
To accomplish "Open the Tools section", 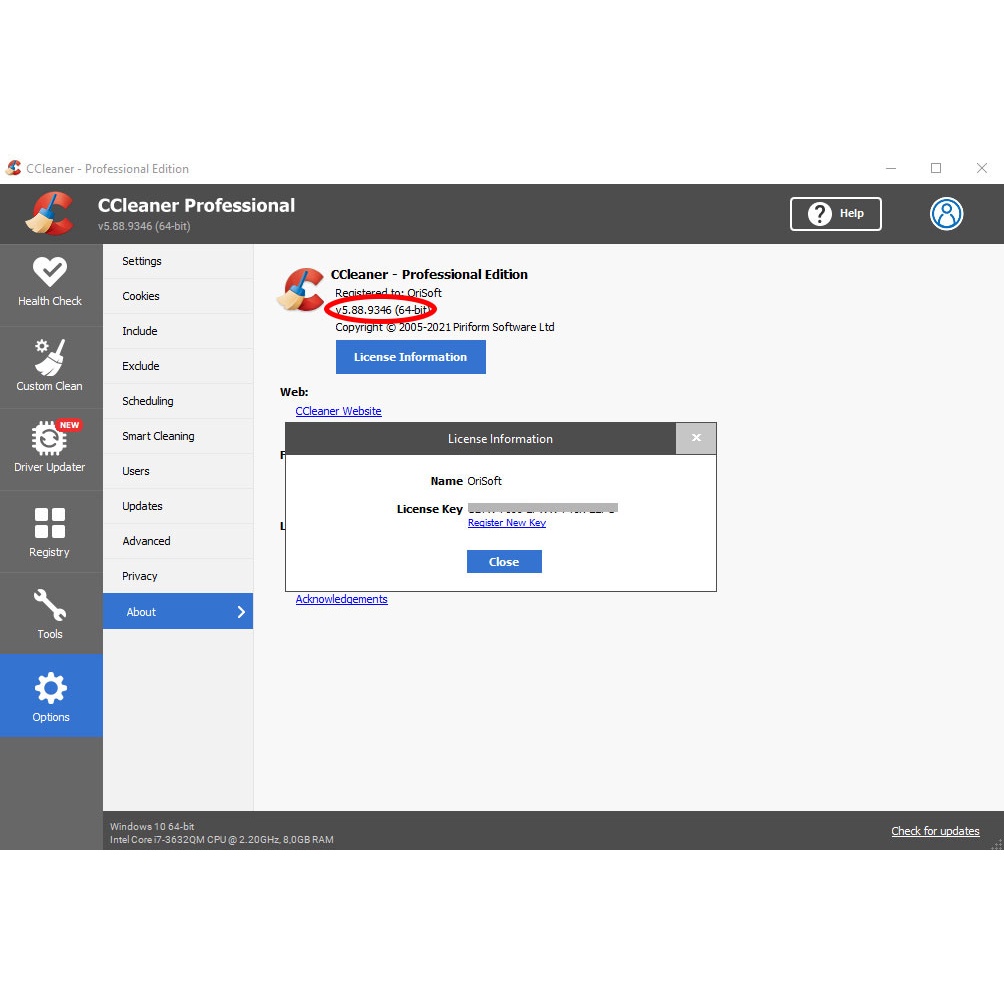I will pos(50,613).
